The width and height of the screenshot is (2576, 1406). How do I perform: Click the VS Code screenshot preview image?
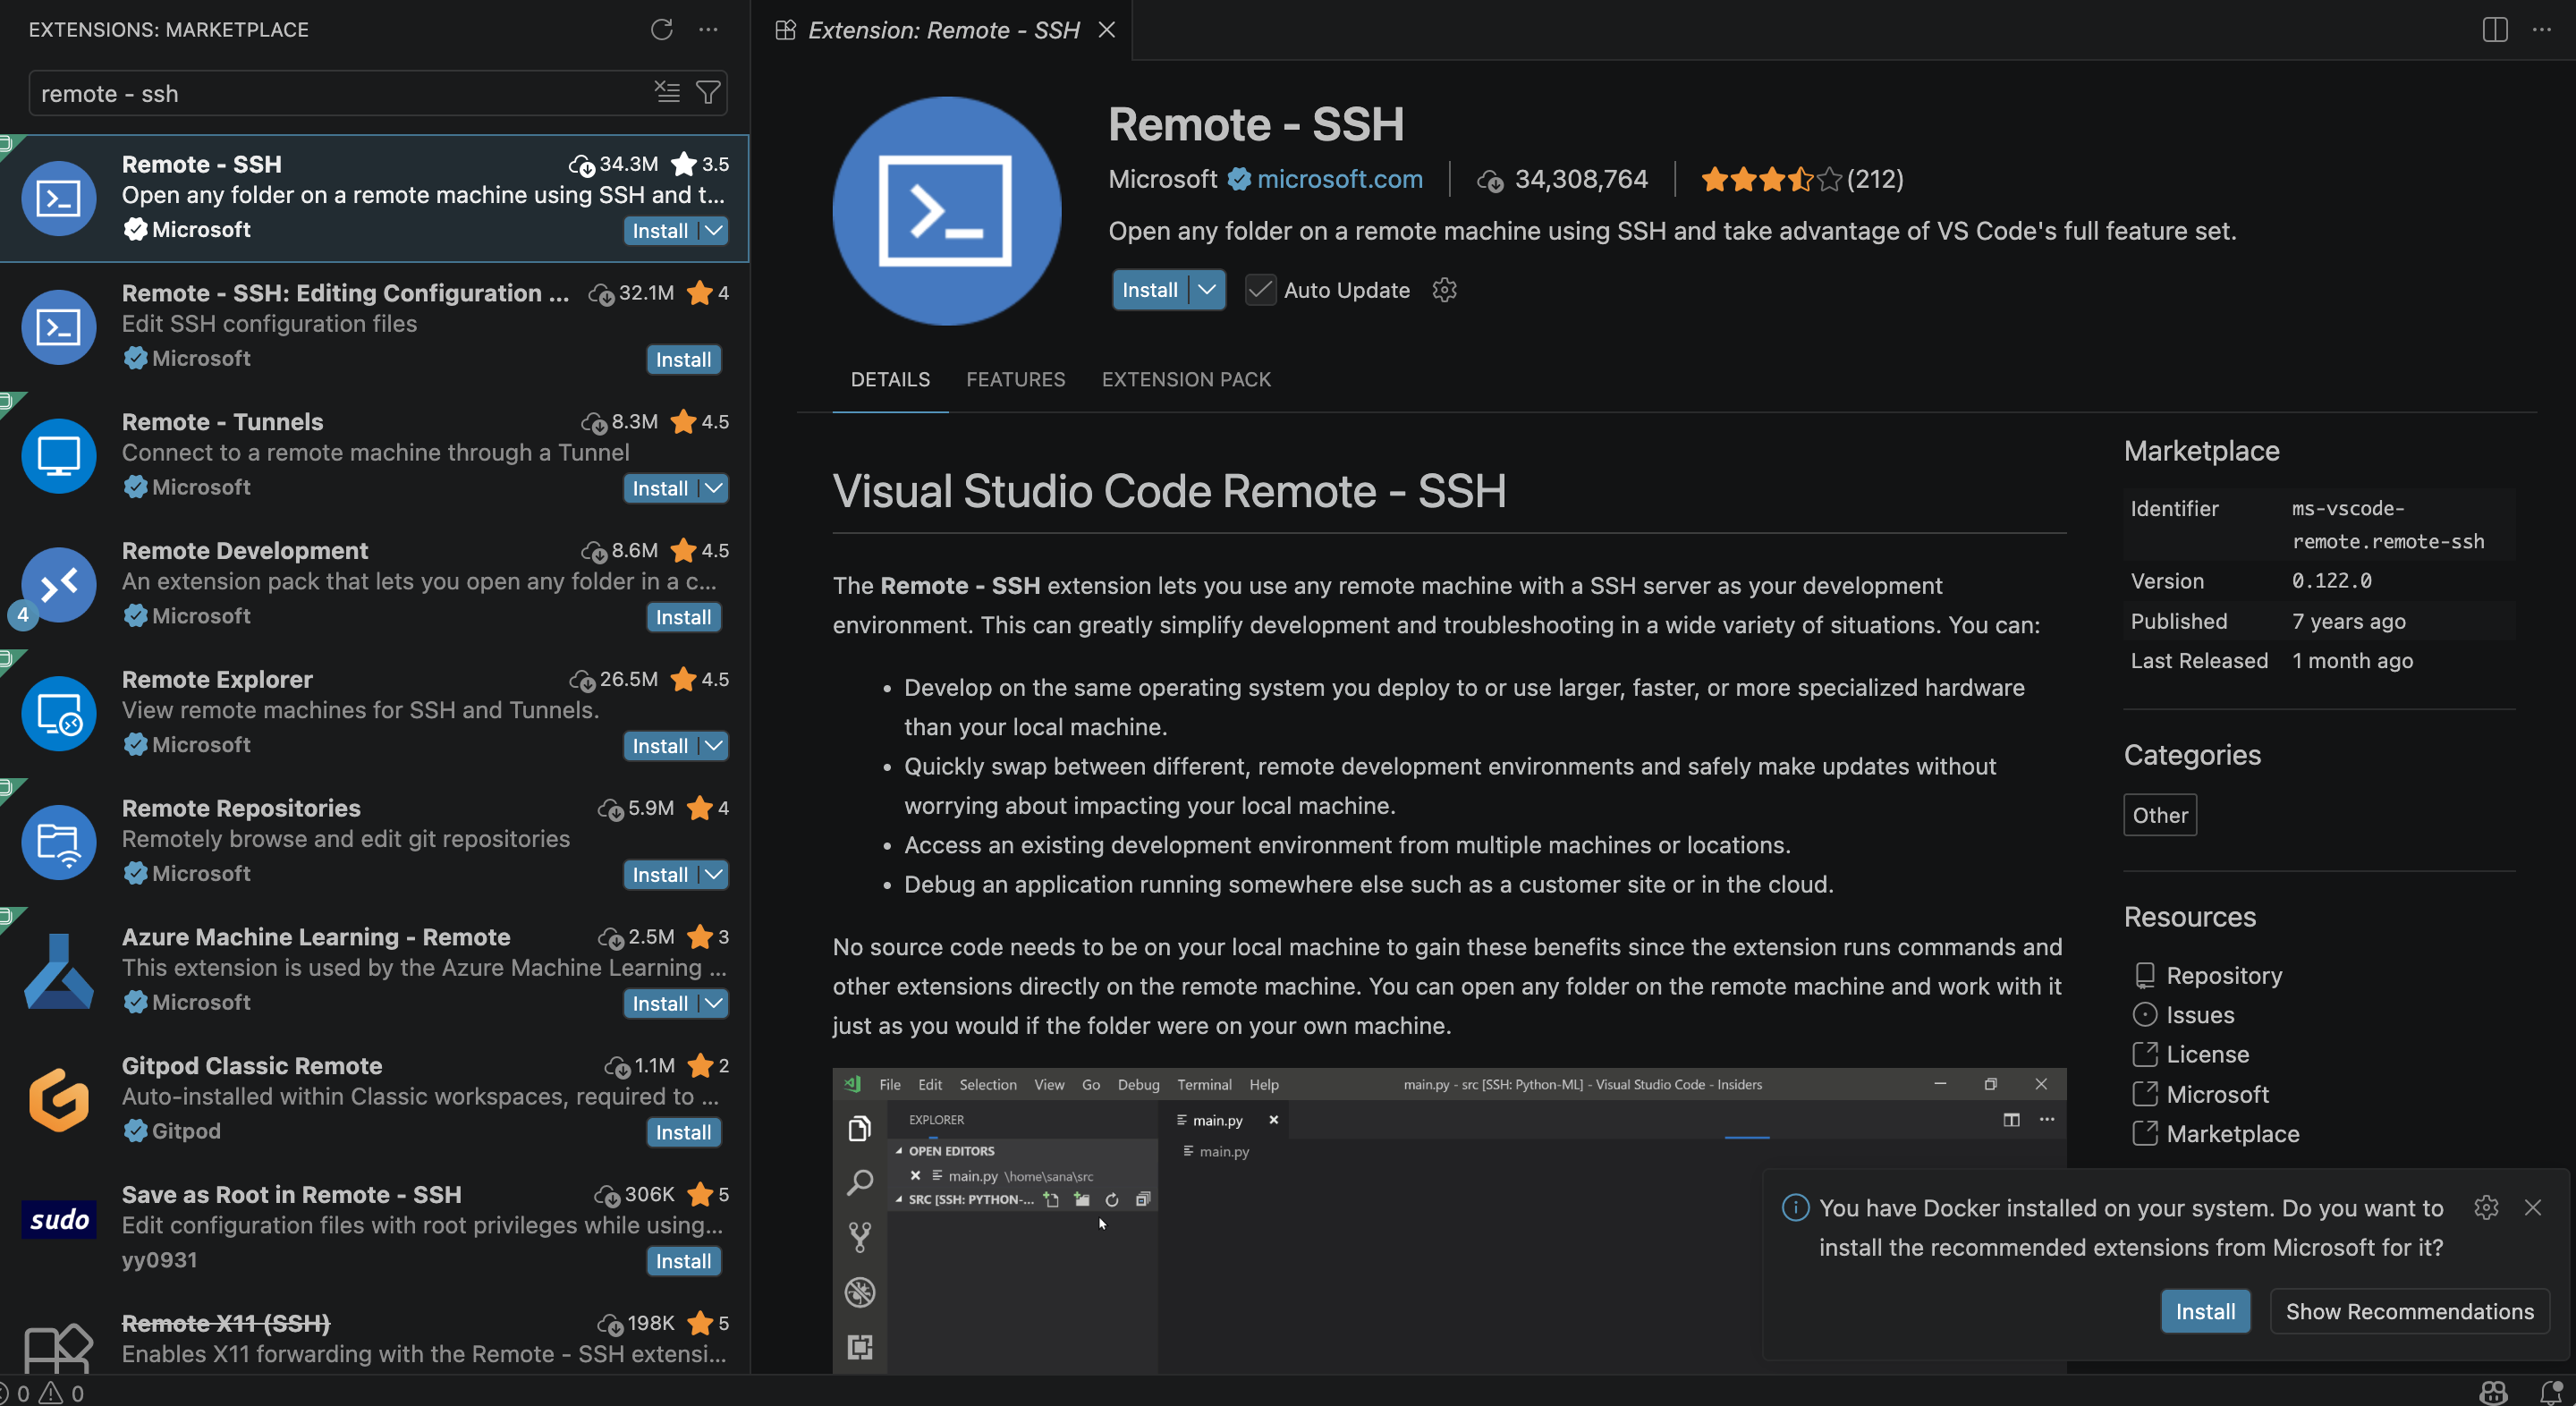pyautogui.click(x=1449, y=1220)
